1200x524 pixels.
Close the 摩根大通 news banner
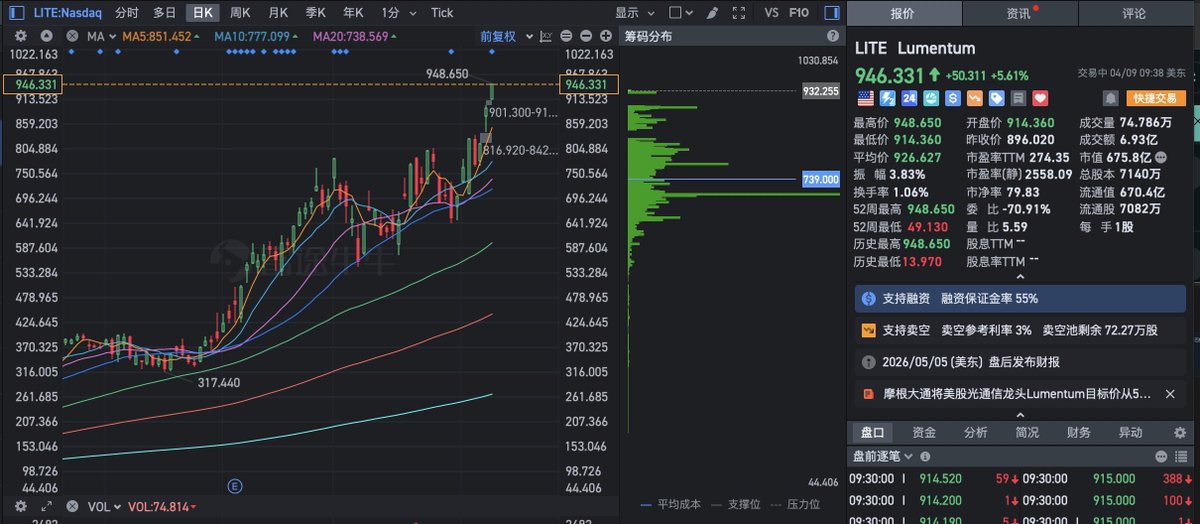1170,394
